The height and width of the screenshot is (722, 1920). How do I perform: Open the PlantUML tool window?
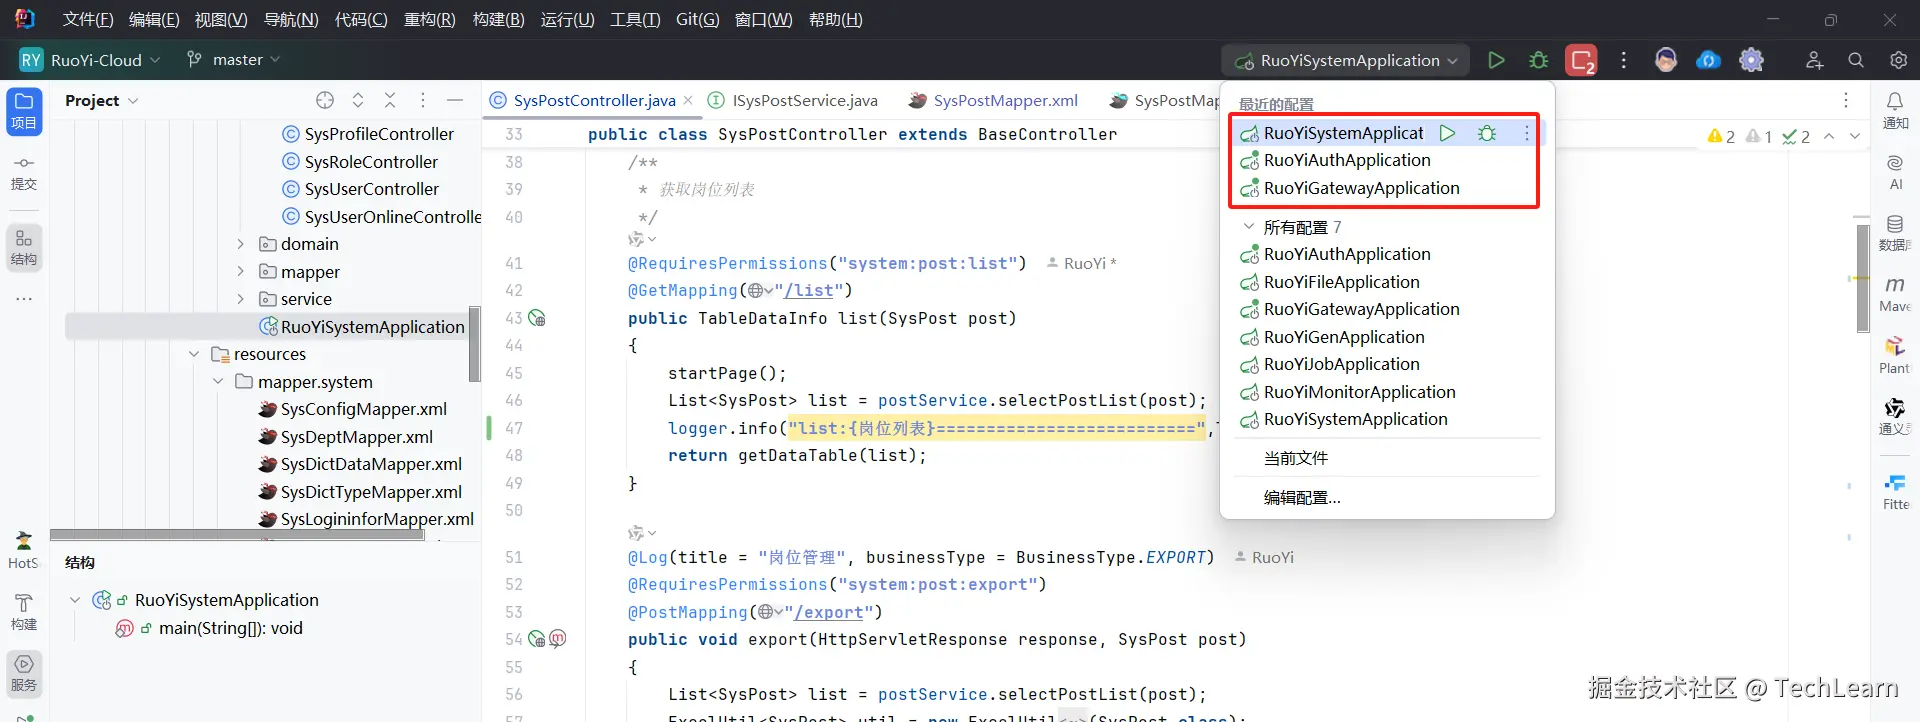click(1895, 356)
